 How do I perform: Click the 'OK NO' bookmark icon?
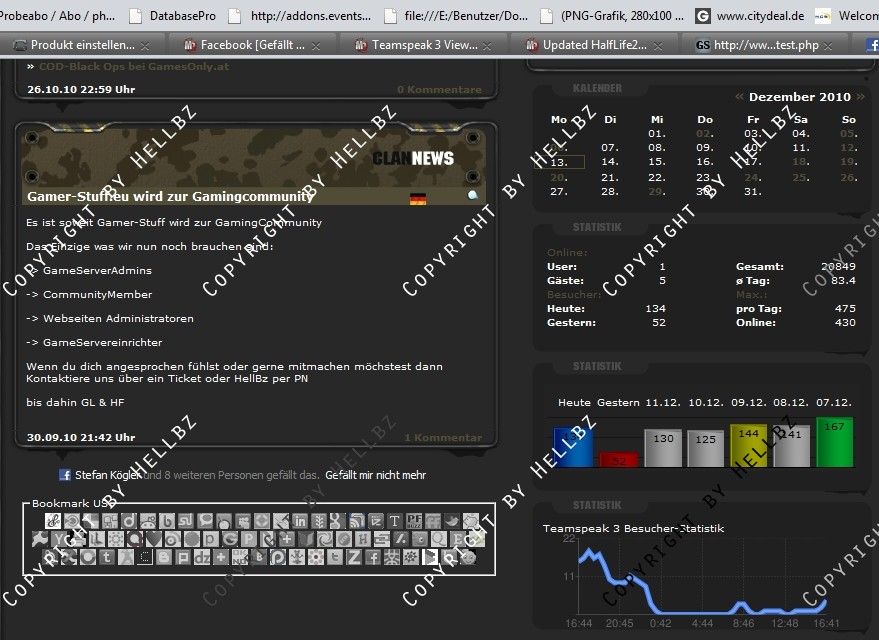[240, 557]
